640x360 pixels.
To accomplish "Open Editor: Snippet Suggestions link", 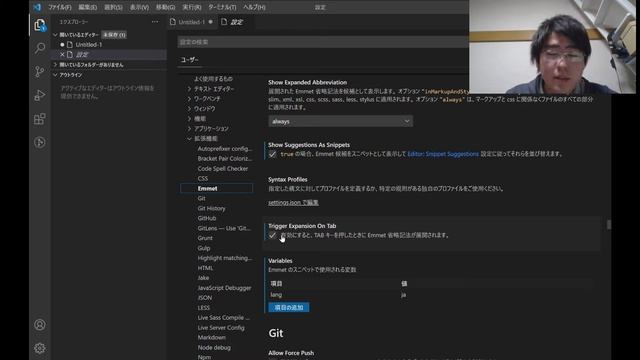I will click(443, 154).
